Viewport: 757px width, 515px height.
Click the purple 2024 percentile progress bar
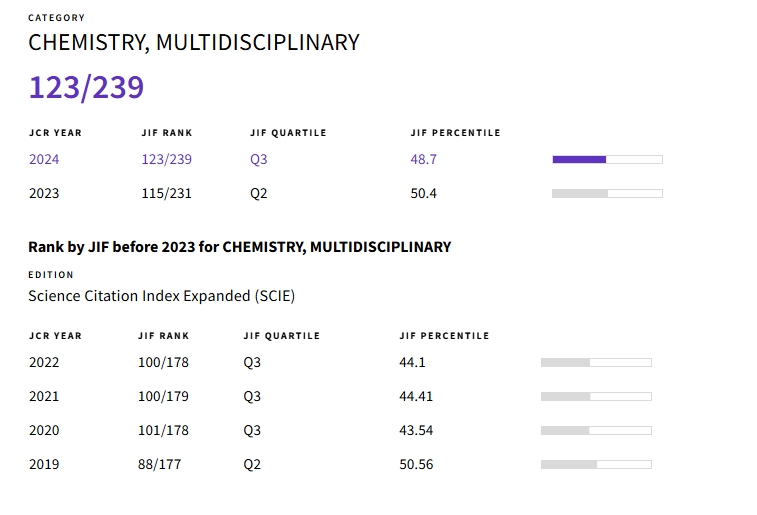(606, 159)
